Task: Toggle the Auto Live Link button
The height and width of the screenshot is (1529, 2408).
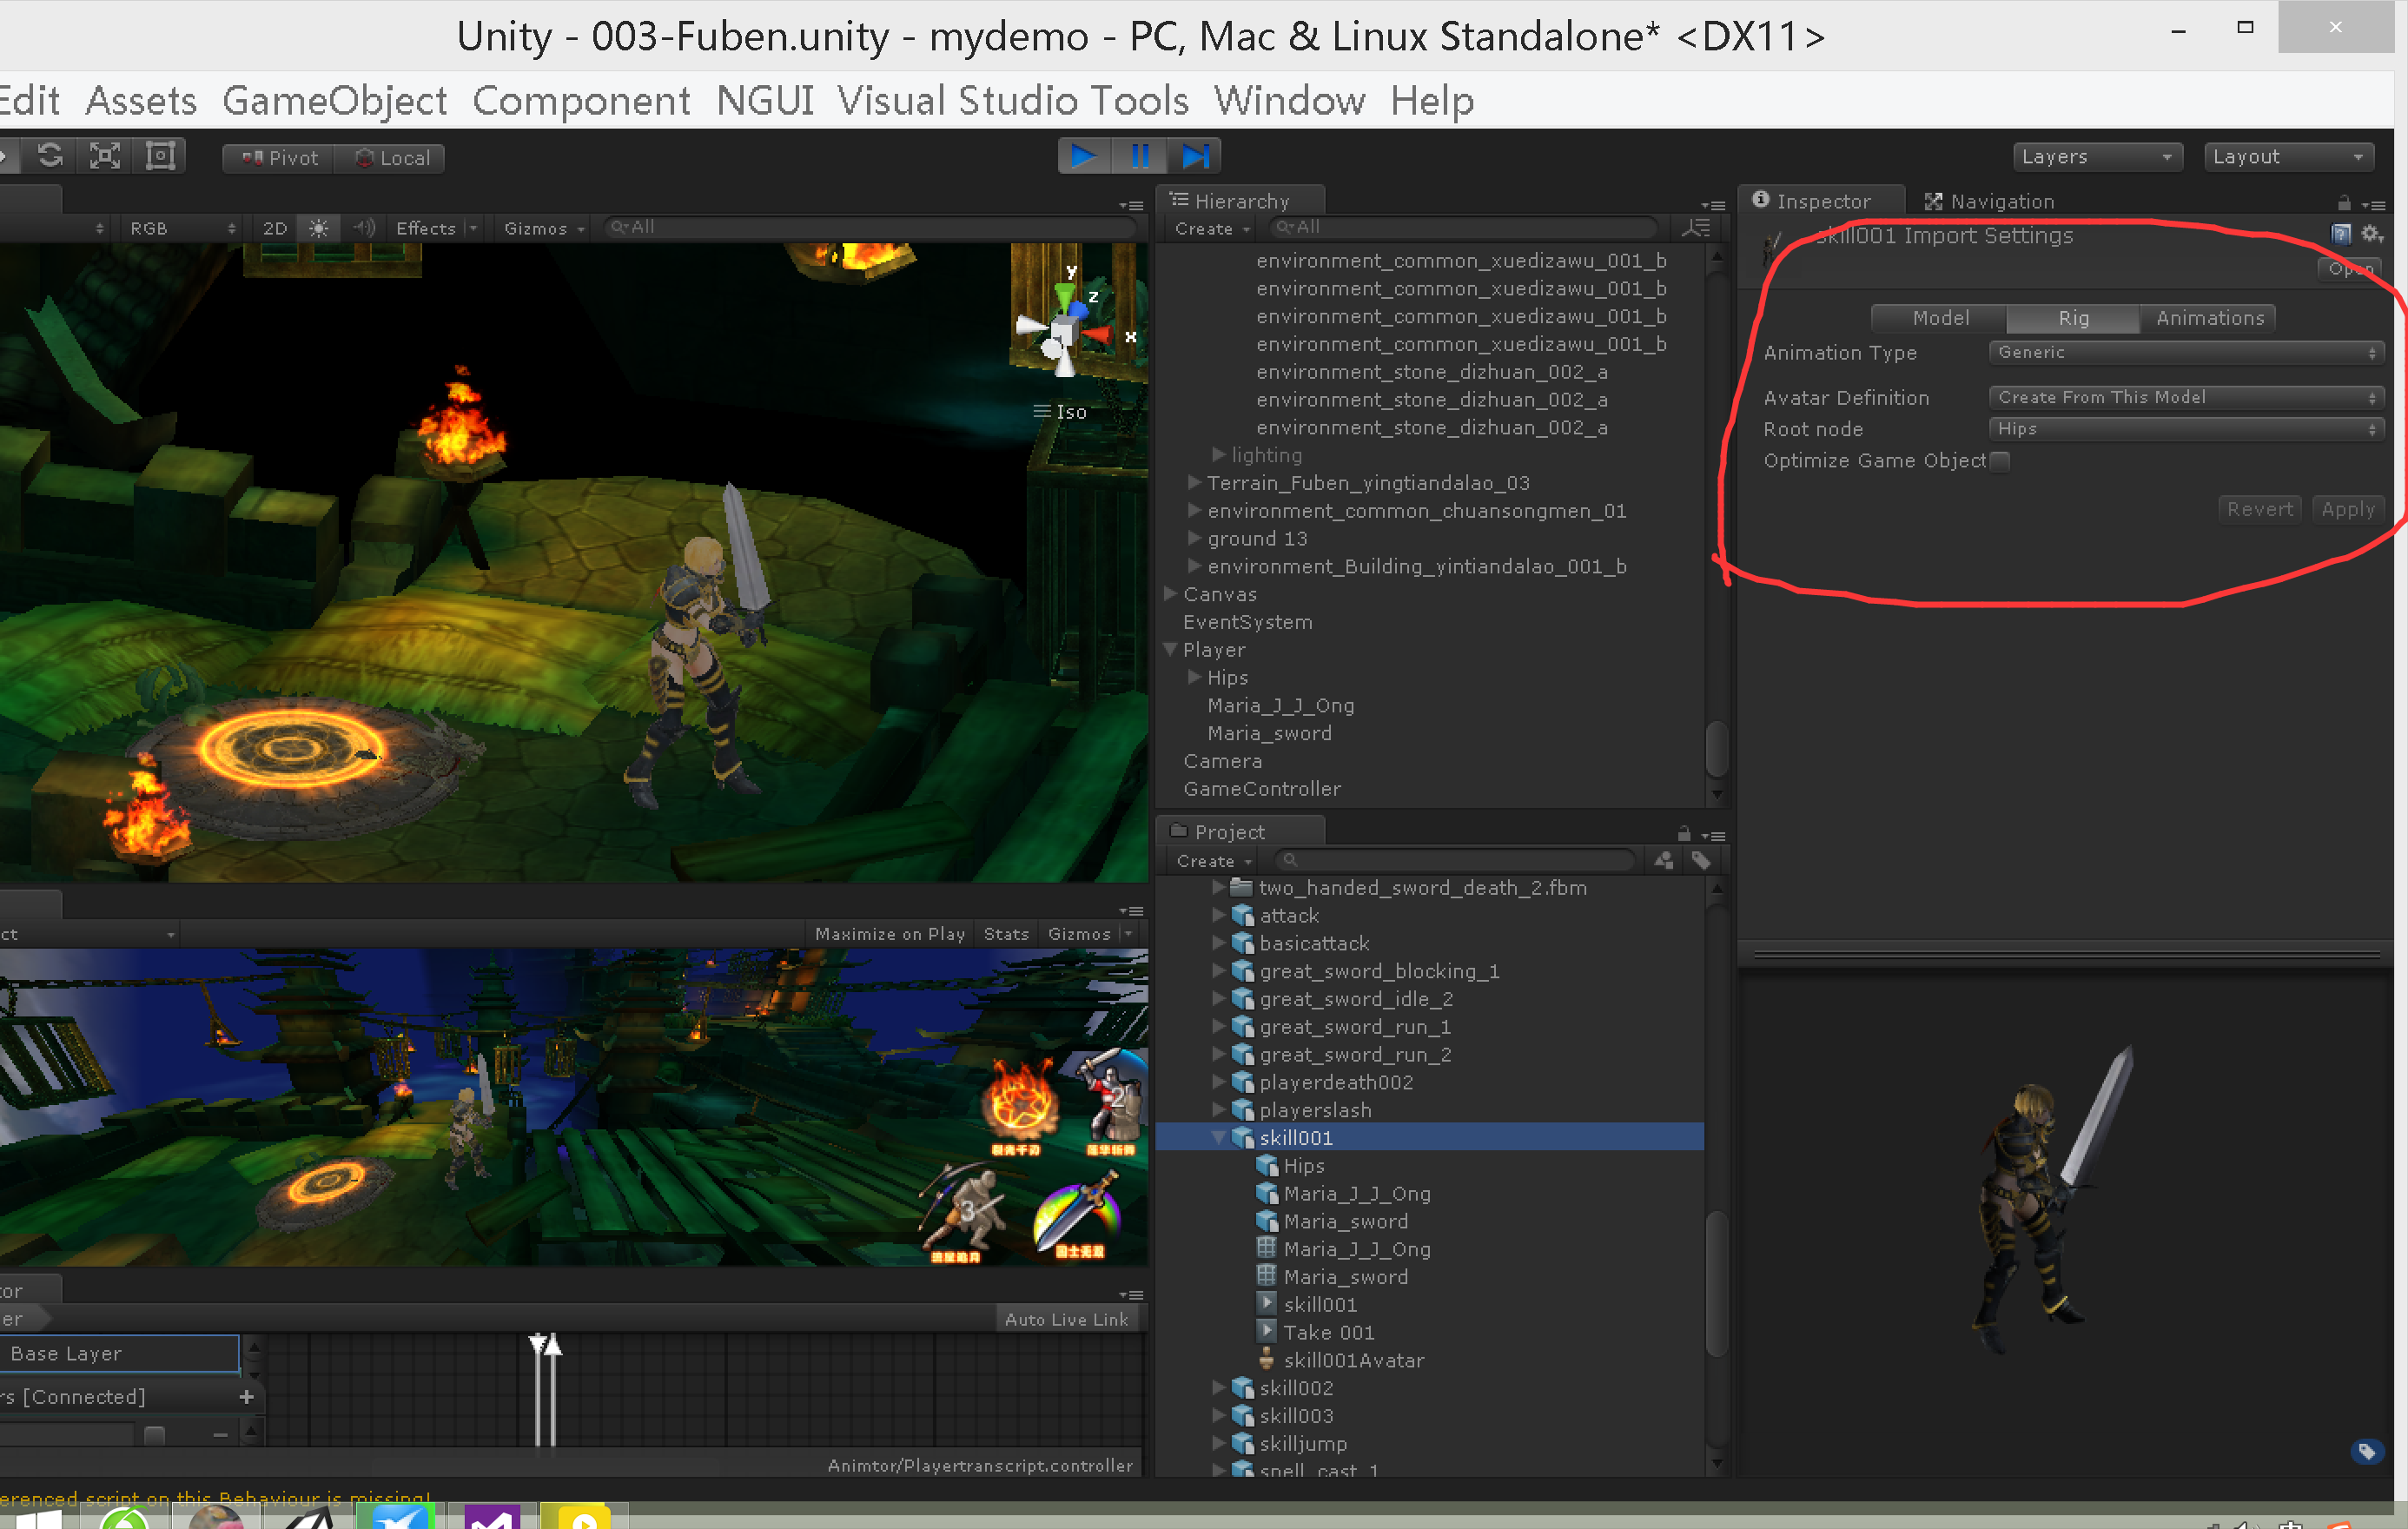Action: coord(1066,1319)
